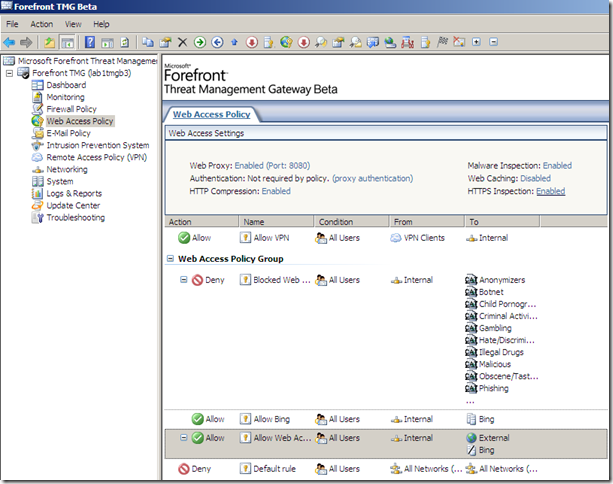Click the To column header

(x=502, y=222)
